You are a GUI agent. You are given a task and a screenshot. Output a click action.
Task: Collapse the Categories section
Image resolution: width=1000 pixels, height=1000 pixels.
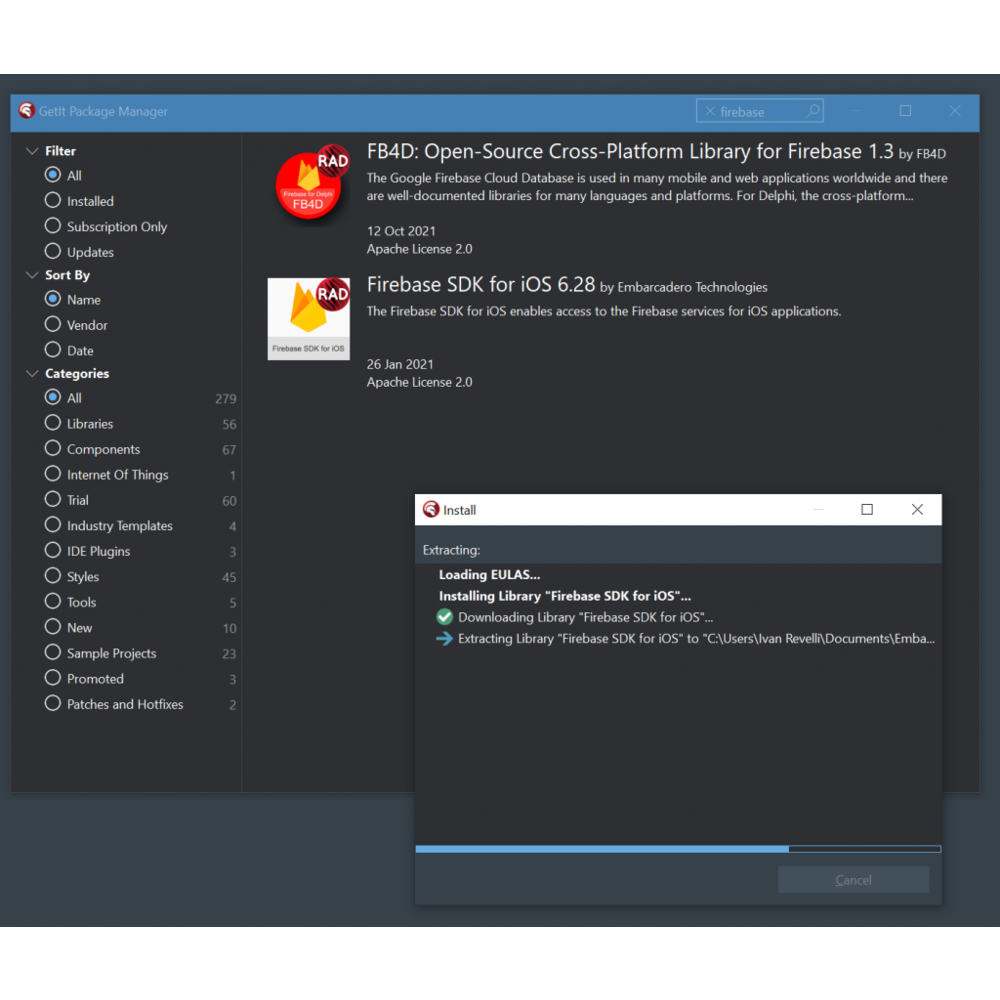pos(32,374)
